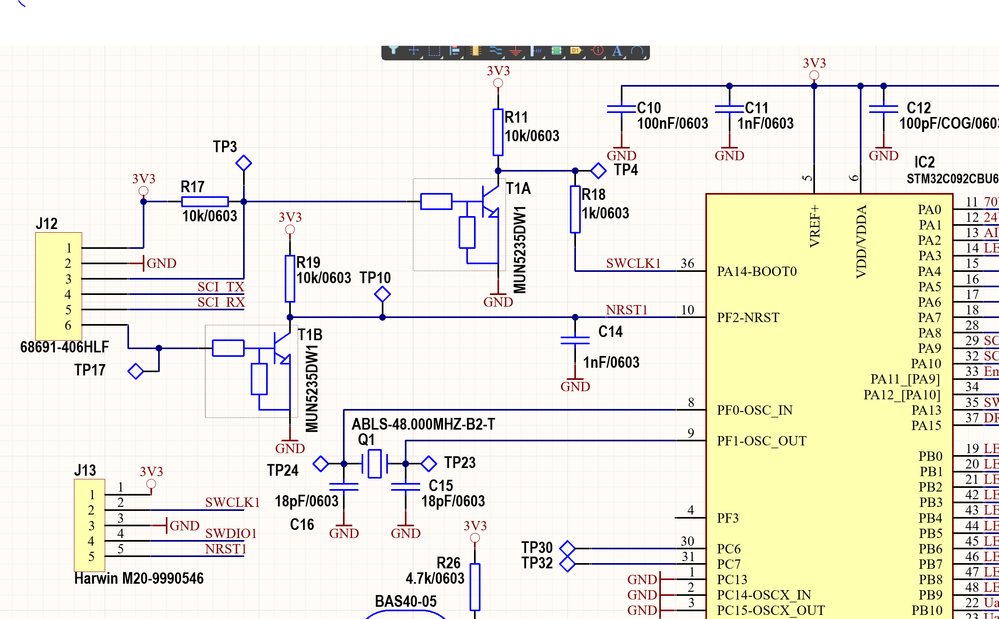Image resolution: width=999 pixels, height=619 pixels.
Task: Click the VREF+ pin label
Action: point(815,225)
